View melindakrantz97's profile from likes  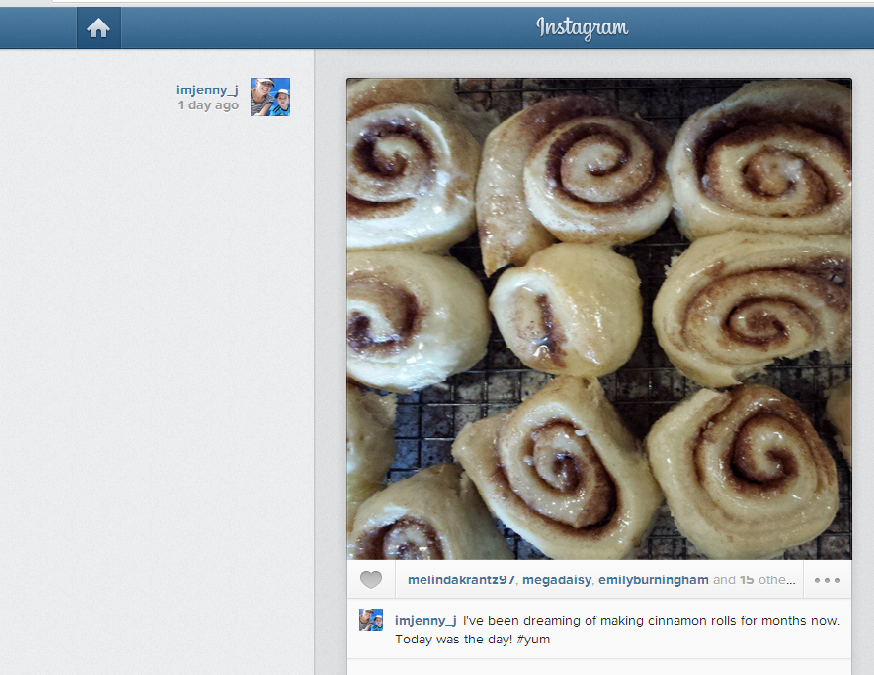tap(462, 580)
